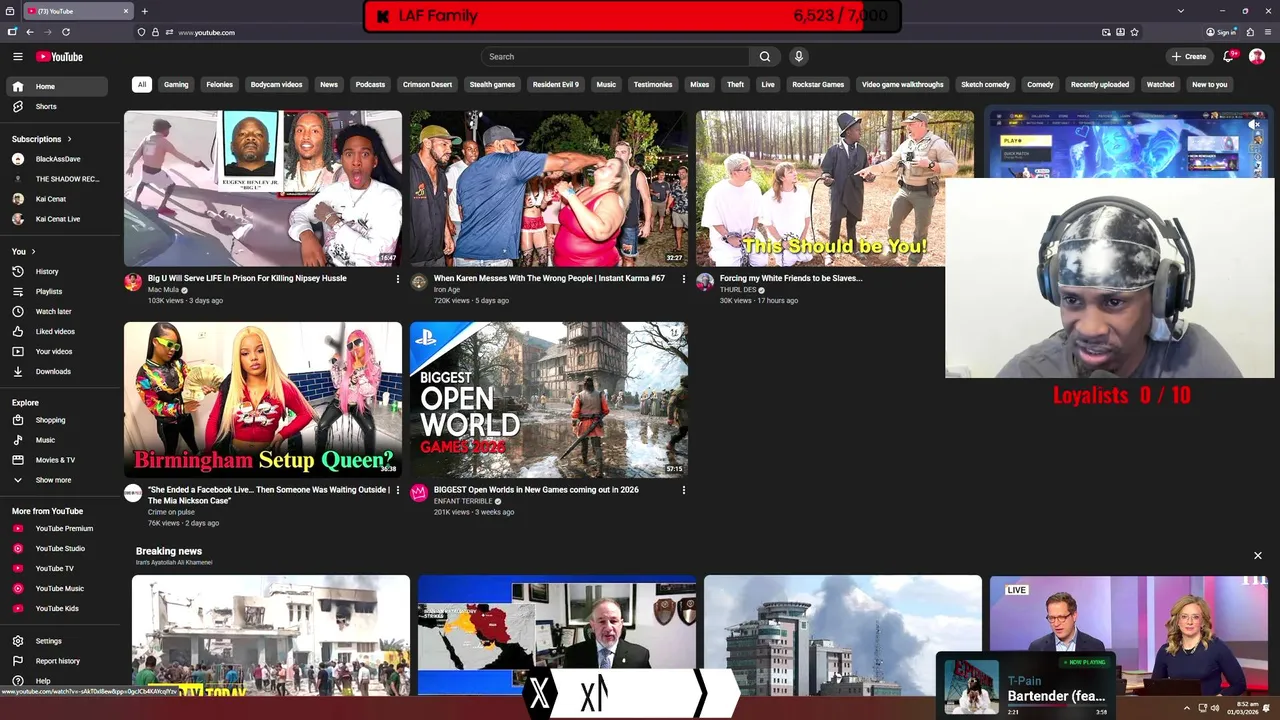
Task: Dismiss the Breaking news shelf
Action: (1258, 555)
